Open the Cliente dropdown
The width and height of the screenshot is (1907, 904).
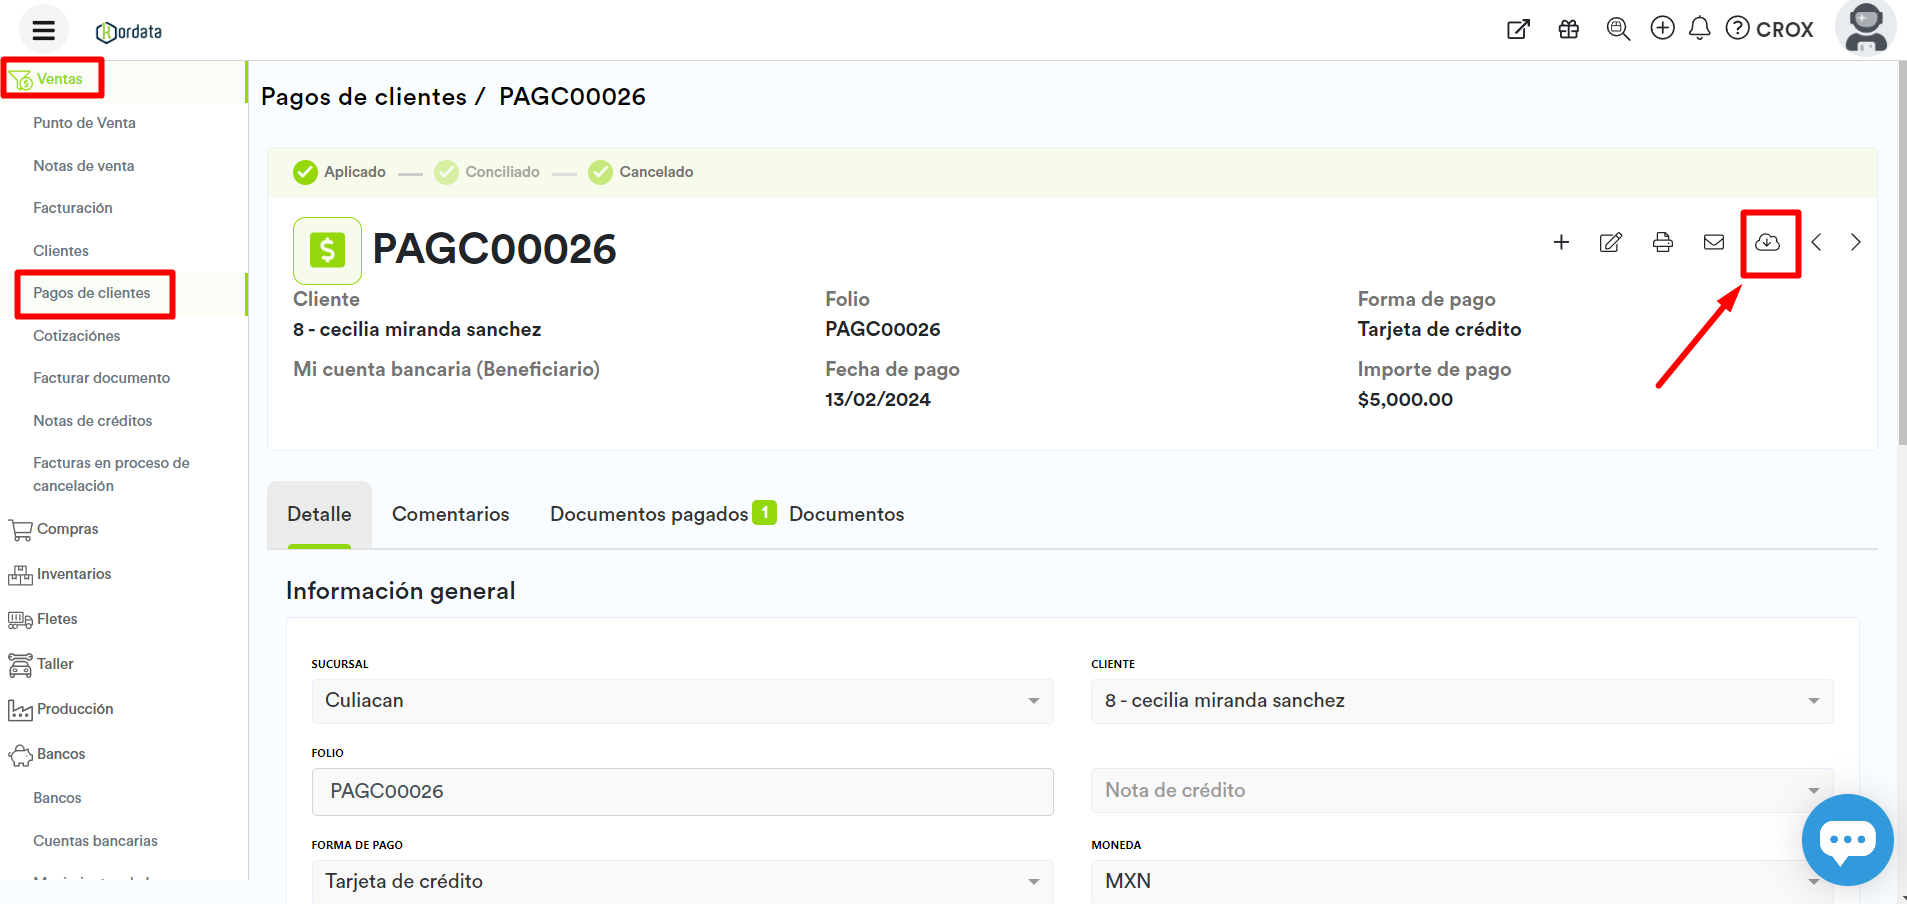1461,701
